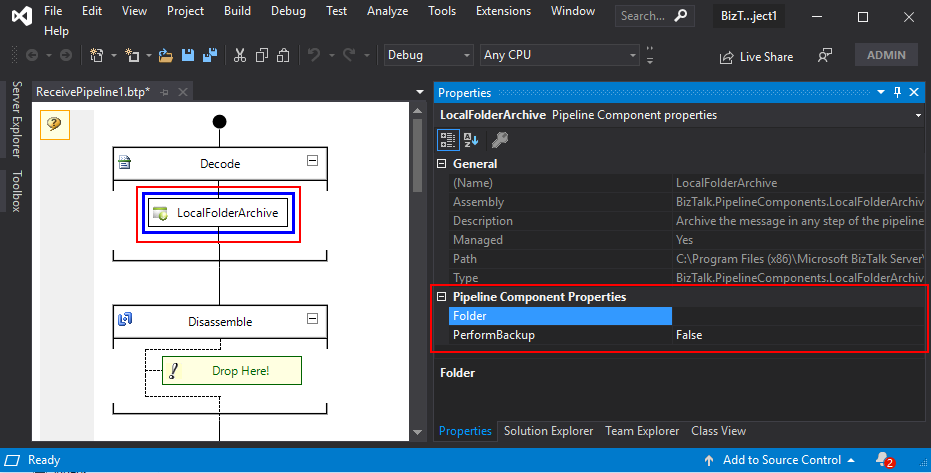Collapse Pipeline Component Properties section

coord(441,297)
